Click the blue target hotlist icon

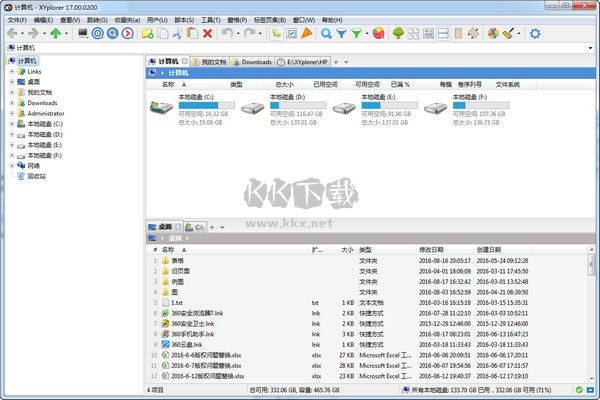[x=98, y=34]
